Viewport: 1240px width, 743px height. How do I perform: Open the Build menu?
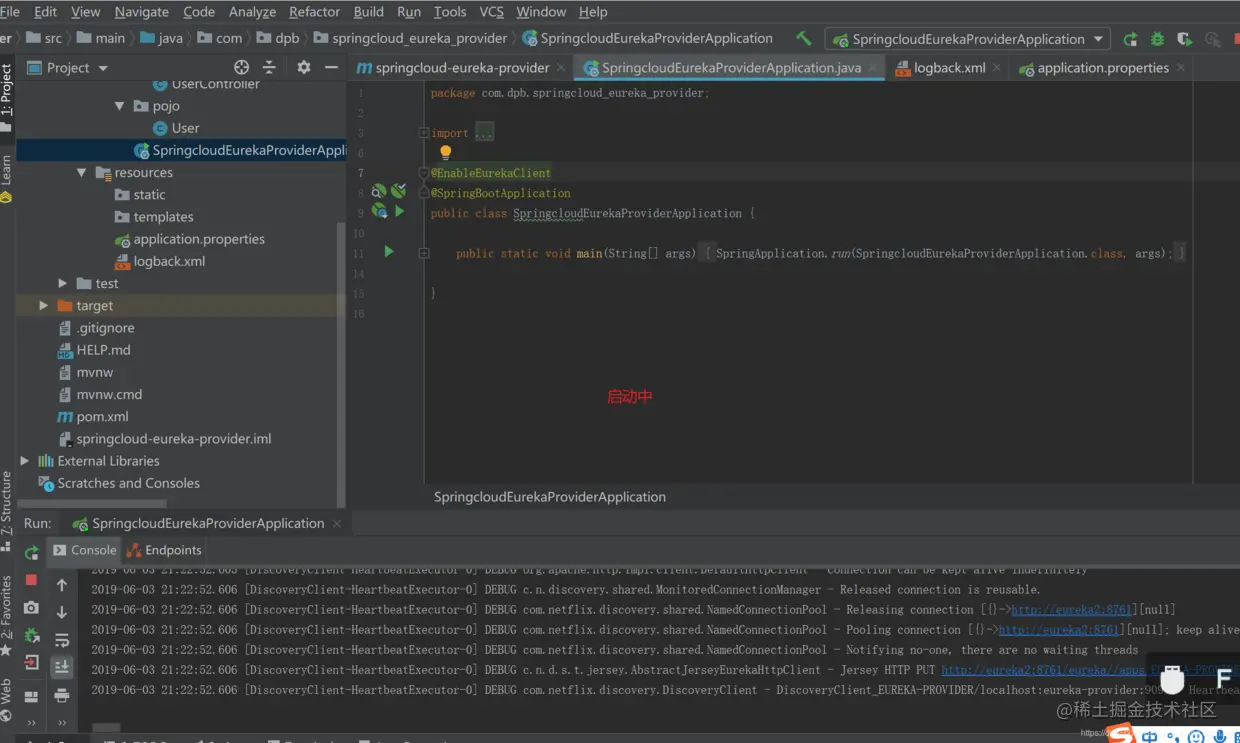(x=369, y=12)
